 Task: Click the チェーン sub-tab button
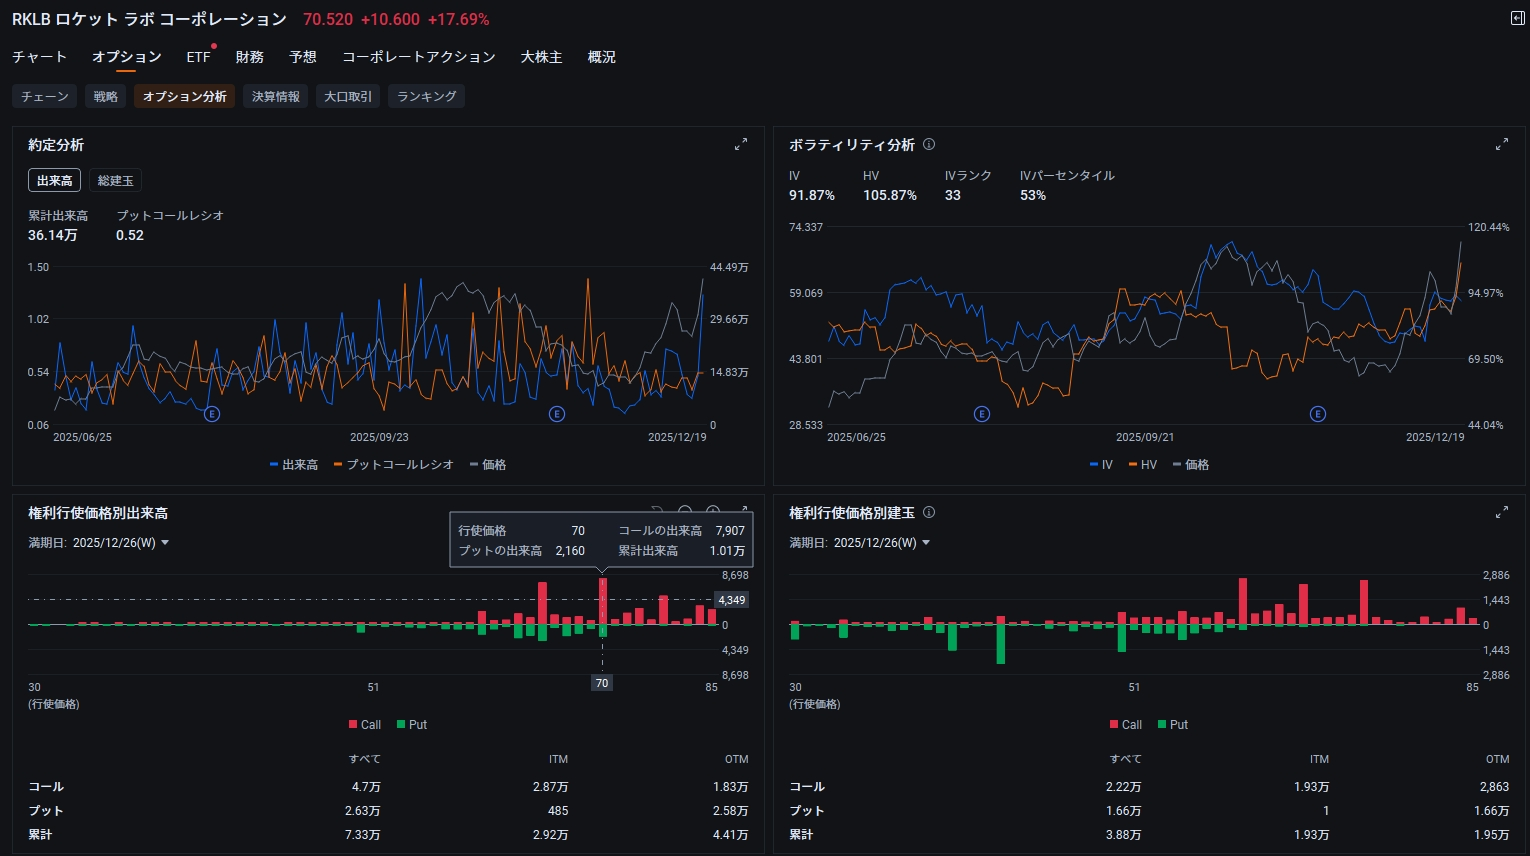45,97
